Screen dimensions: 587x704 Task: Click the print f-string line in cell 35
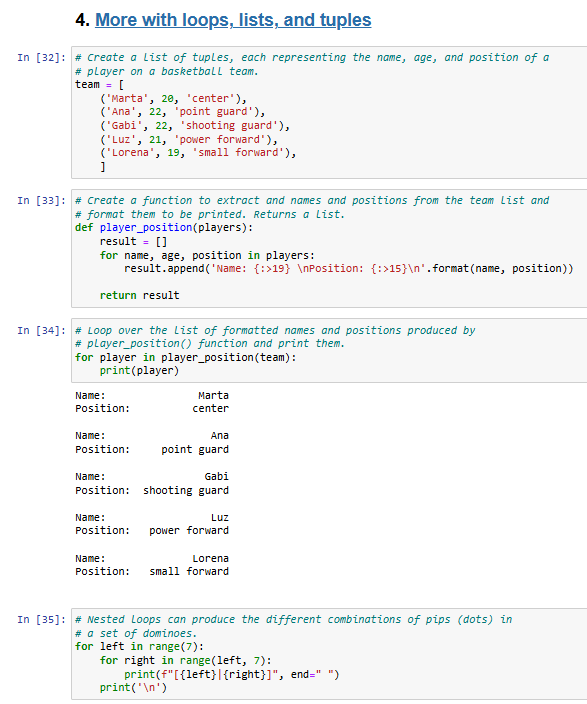click(232, 674)
